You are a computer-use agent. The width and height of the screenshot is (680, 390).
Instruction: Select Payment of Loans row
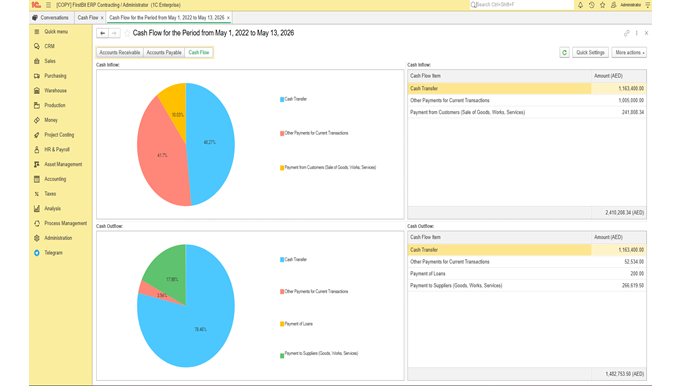[x=527, y=274]
